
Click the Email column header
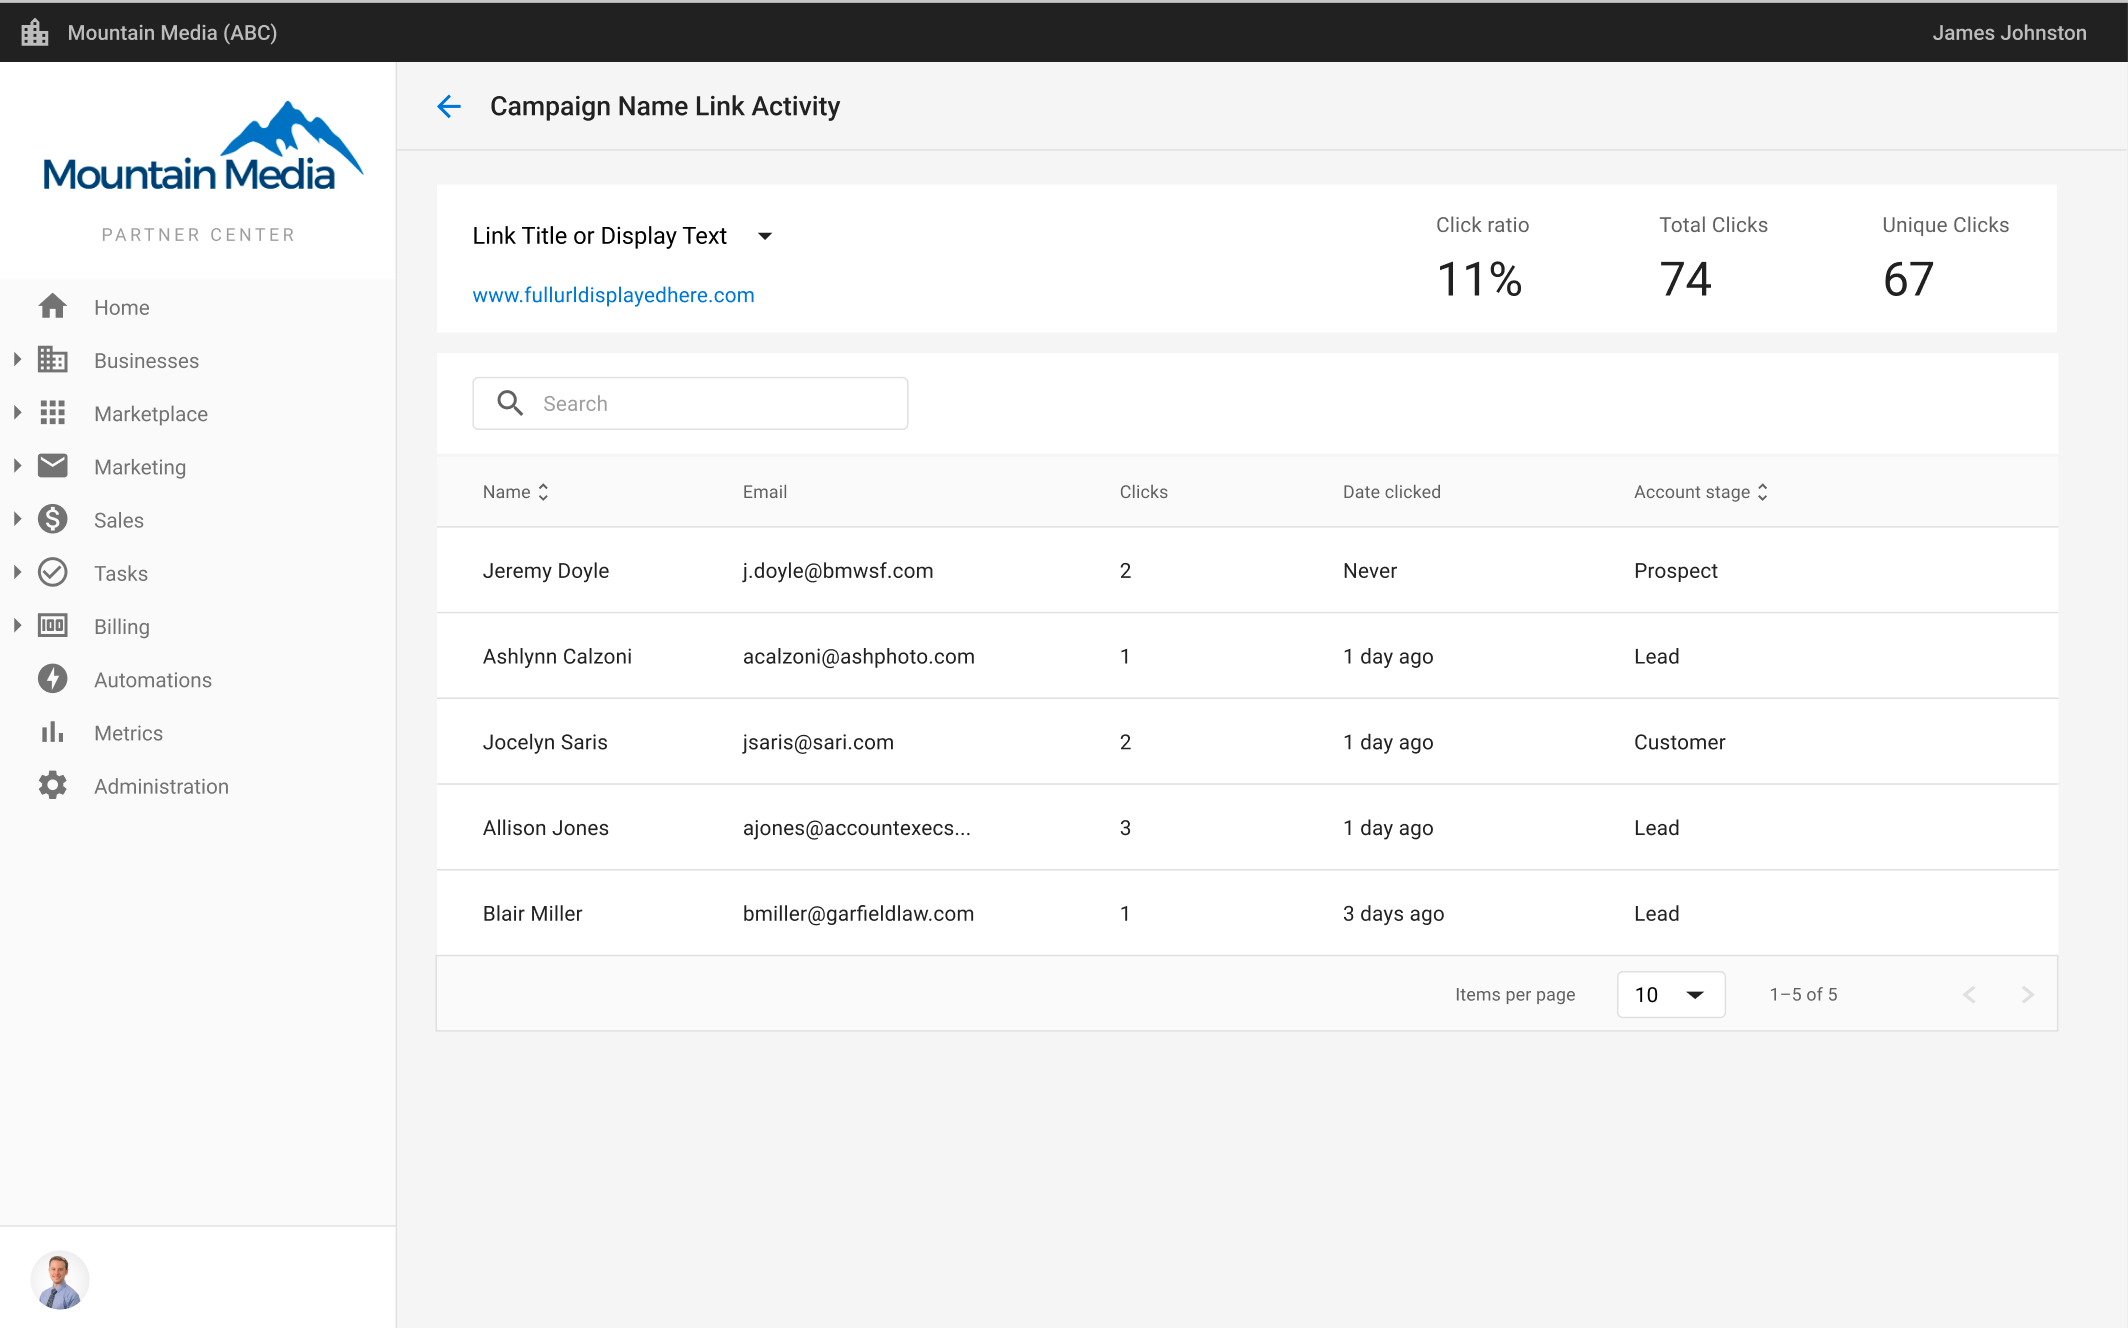pyautogui.click(x=765, y=492)
